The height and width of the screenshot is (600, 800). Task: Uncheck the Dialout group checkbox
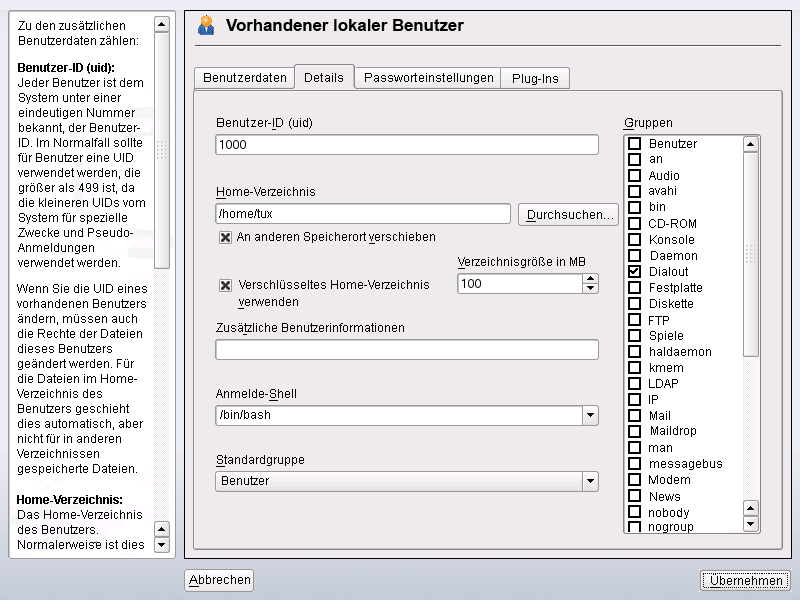point(634,271)
